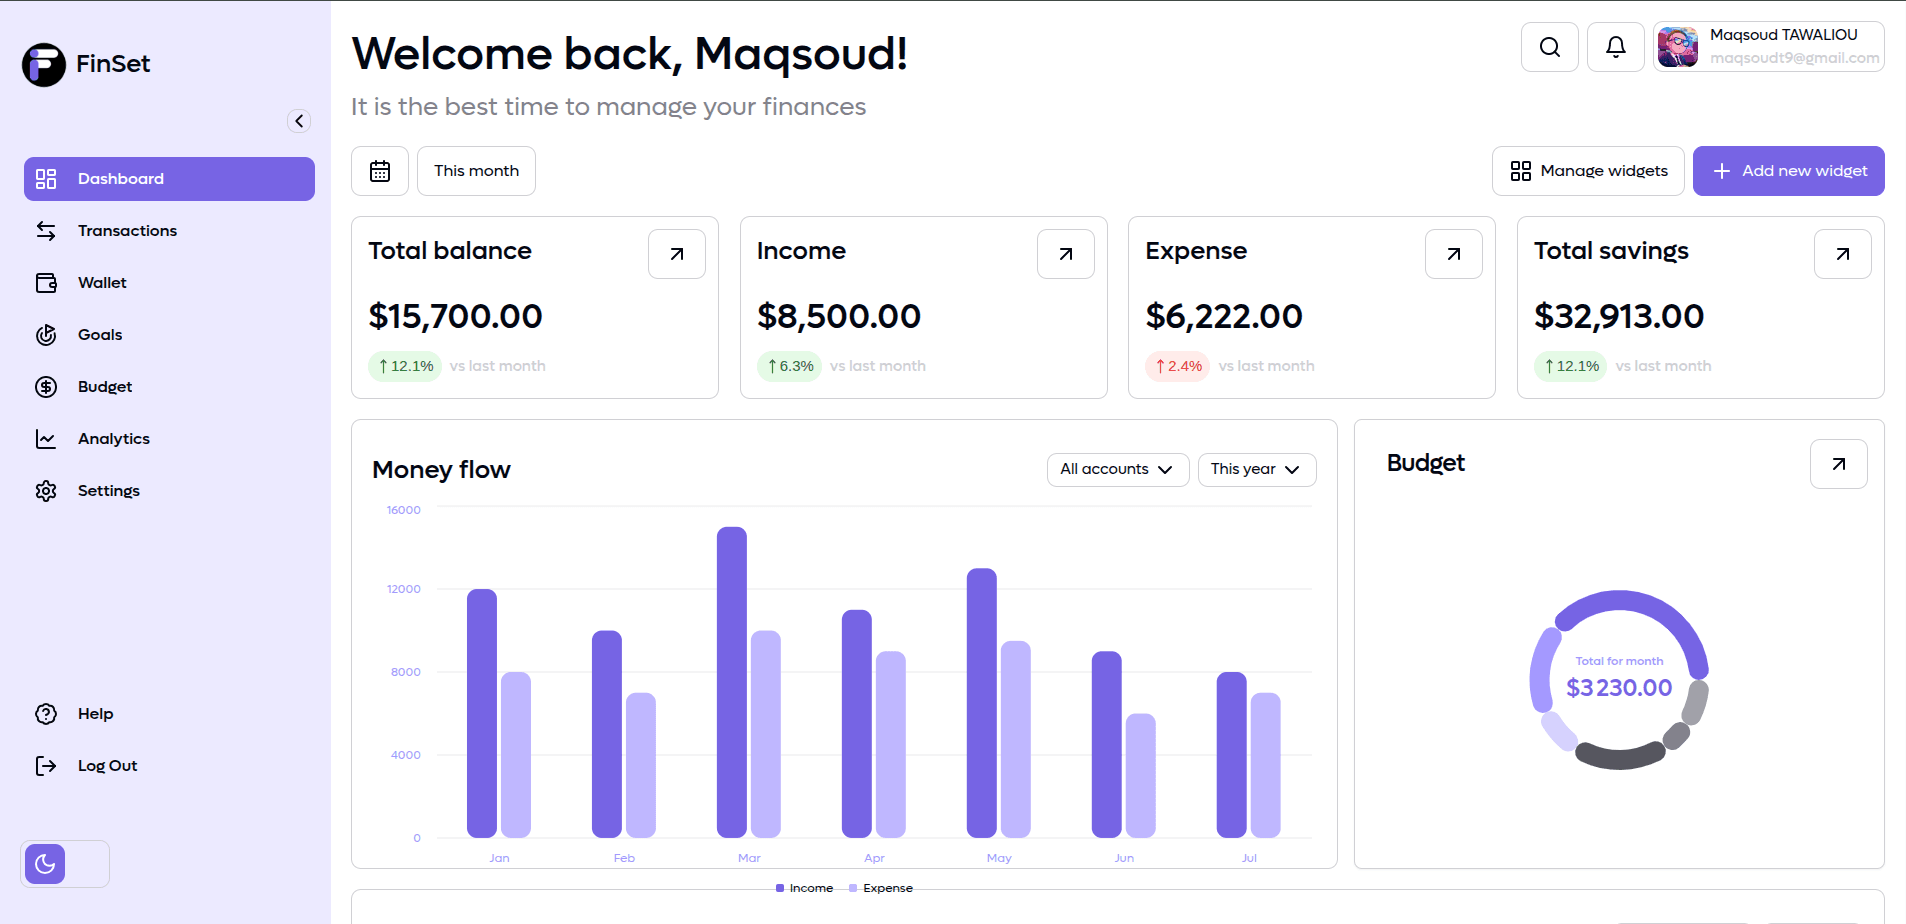Open Total savings arrow icon
Image resolution: width=1906 pixels, height=924 pixels.
(x=1842, y=254)
